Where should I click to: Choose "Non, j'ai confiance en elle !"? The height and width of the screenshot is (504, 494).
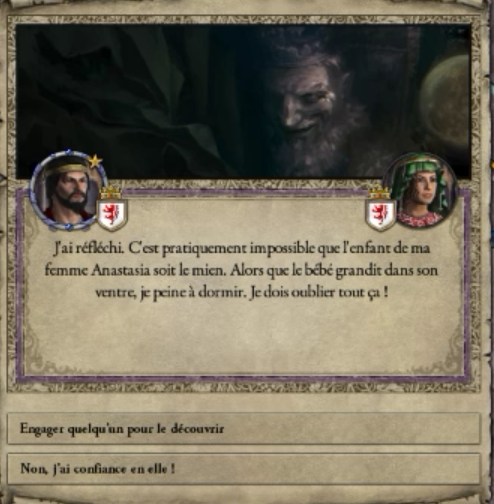tap(244, 469)
